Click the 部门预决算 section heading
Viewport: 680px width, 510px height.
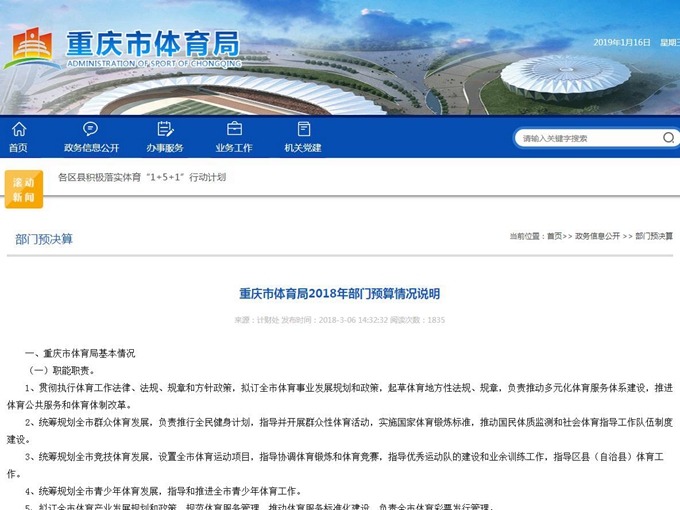click(44, 239)
